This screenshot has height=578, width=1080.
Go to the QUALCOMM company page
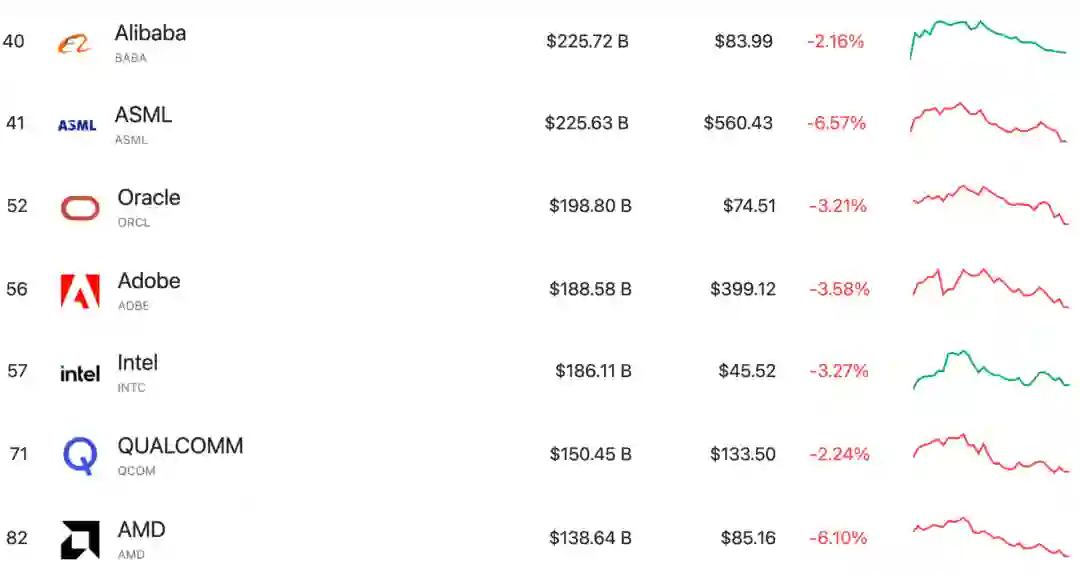tap(180, 446)
